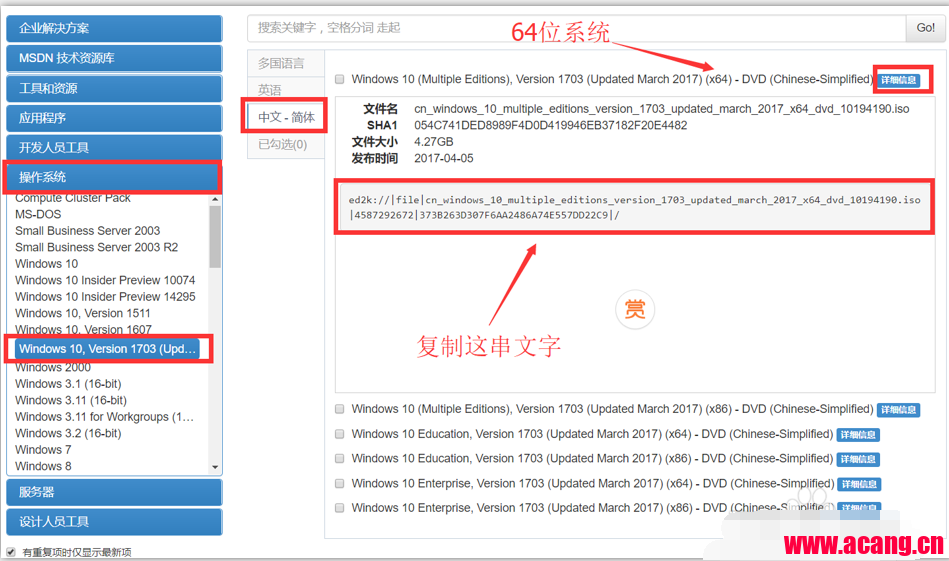Screen dimensions: 949x561
Task: Expand 开发人员工具 category
Action: point(114,148)
